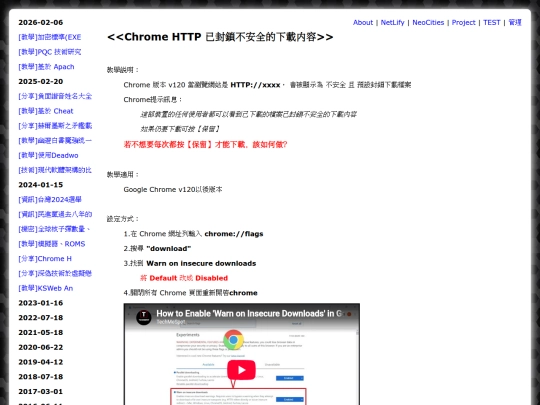This screenshot has height=405, width=540.
Task: Click the bold 'HTTP://xxxx' text
Action: click(255, 85)
